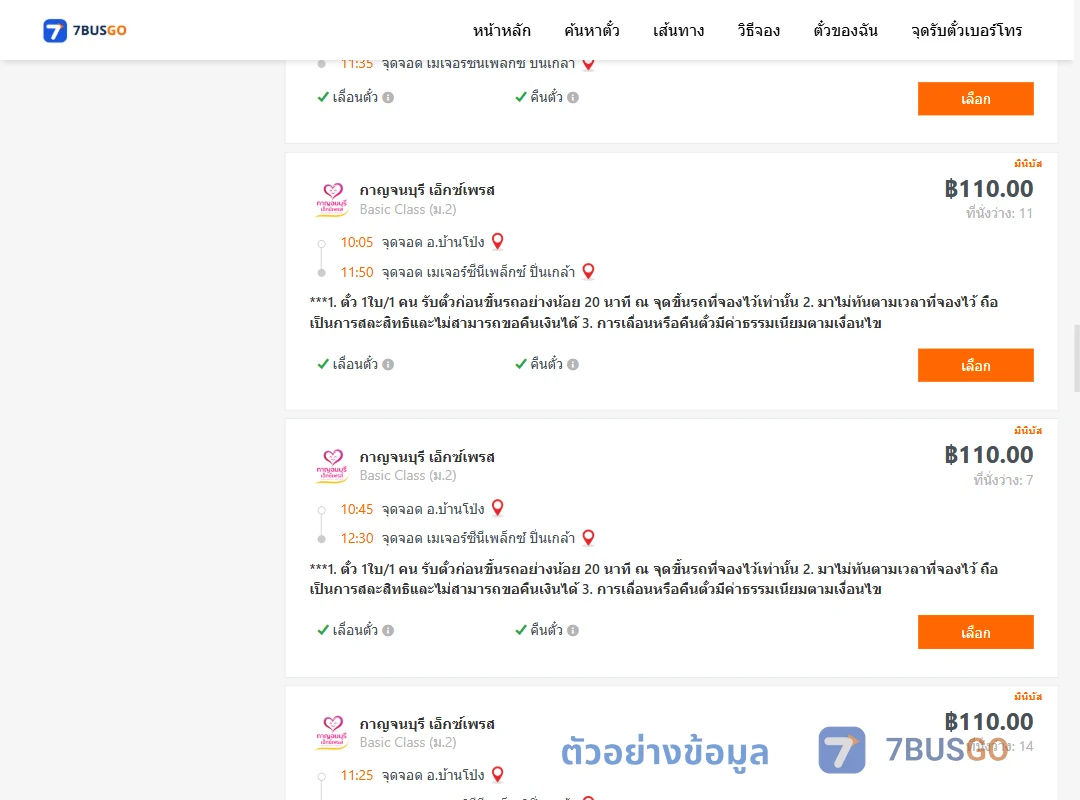This screenshot has width=1080, height=800.
Task: Click the 11:50 arrival time
Action: click(x=357, y=272)
